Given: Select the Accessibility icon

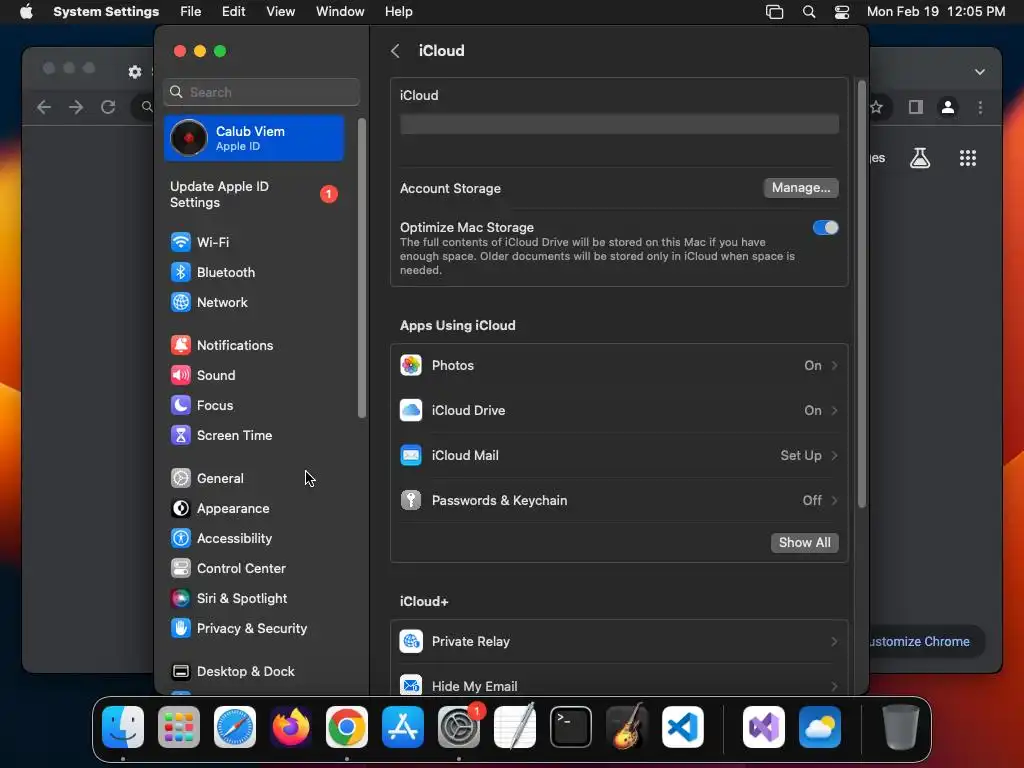Looking at the screenshot, I should click(180, 538).
